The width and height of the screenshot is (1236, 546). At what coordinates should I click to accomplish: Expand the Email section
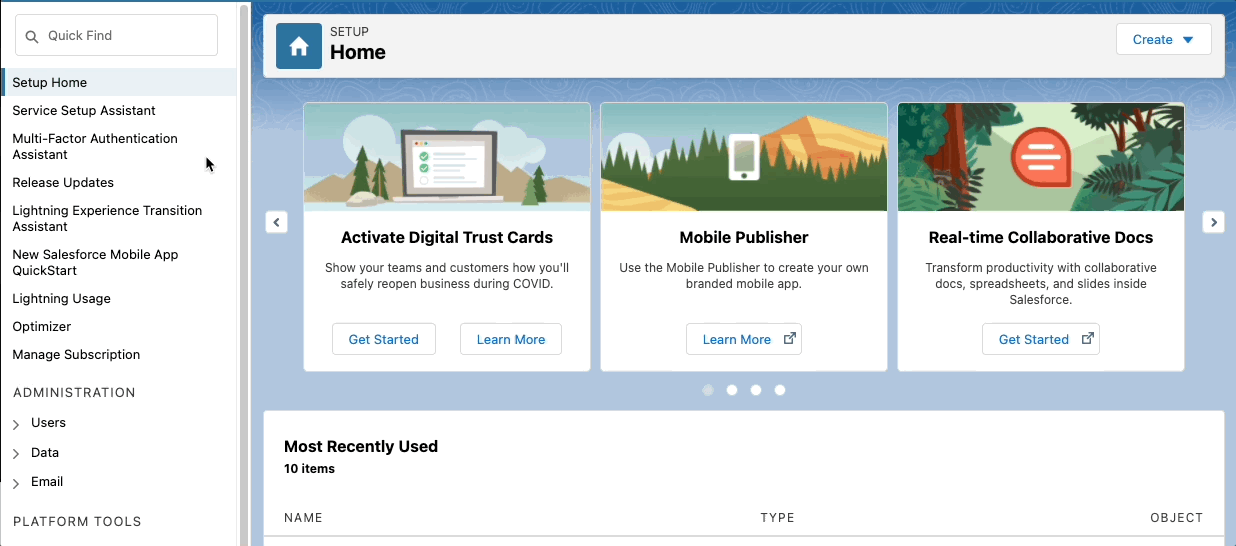click(16, 483)
